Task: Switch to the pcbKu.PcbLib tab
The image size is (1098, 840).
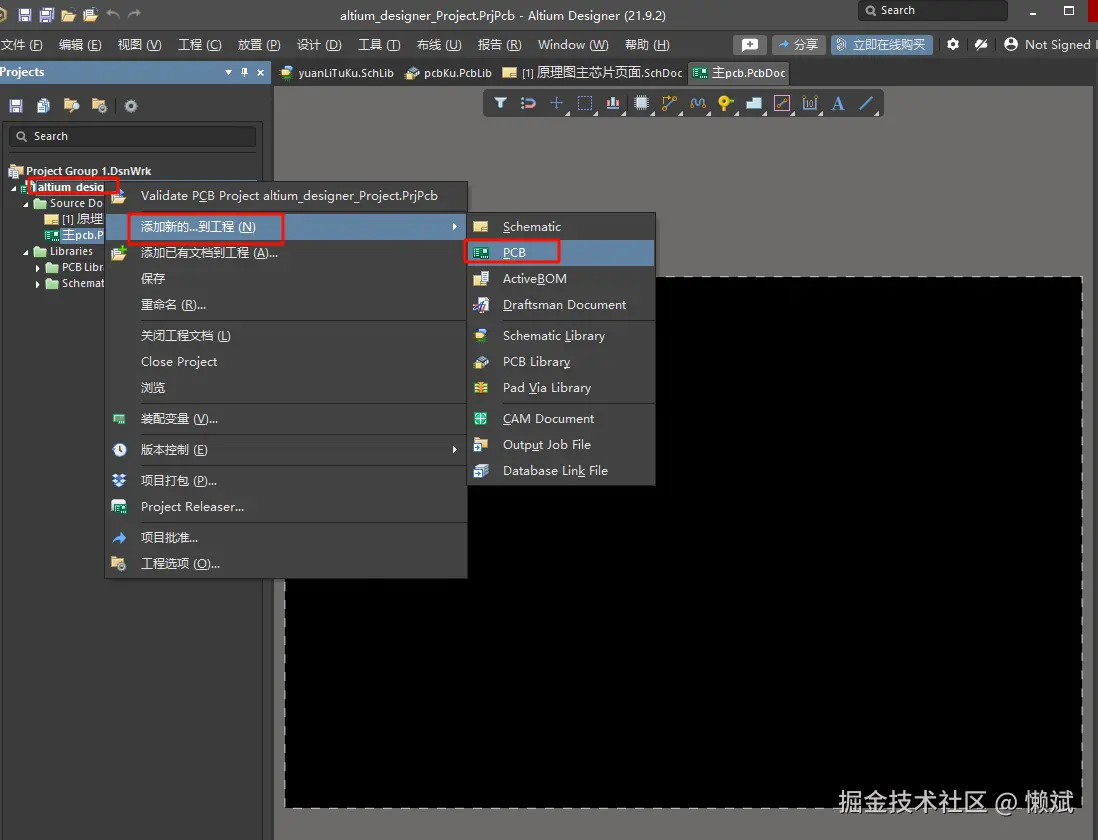Action: coord(449,73)
